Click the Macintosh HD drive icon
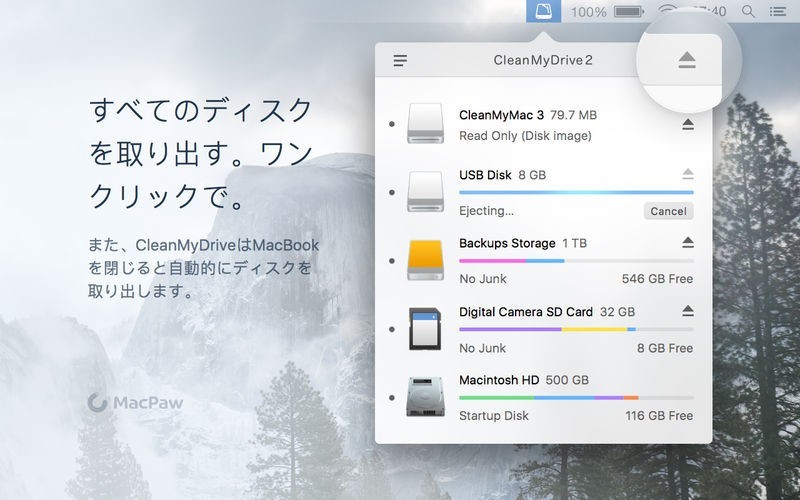The height and width of the screenshot is (500, 800). click(x=431, y=397)
